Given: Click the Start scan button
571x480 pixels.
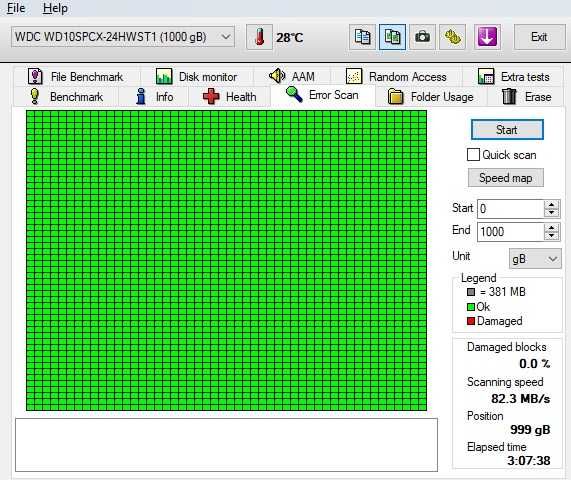Looking at the screenshot, I should 507,130.
